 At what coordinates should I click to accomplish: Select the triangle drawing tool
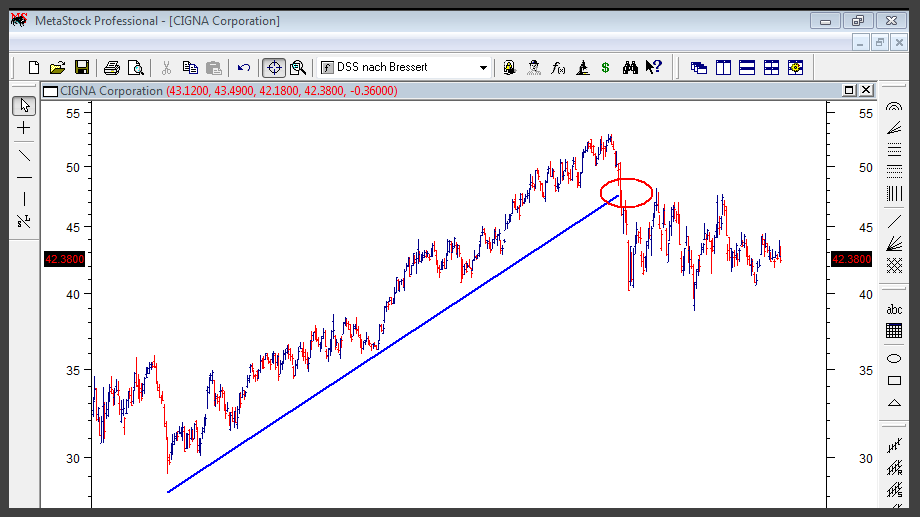pos(894,403)
